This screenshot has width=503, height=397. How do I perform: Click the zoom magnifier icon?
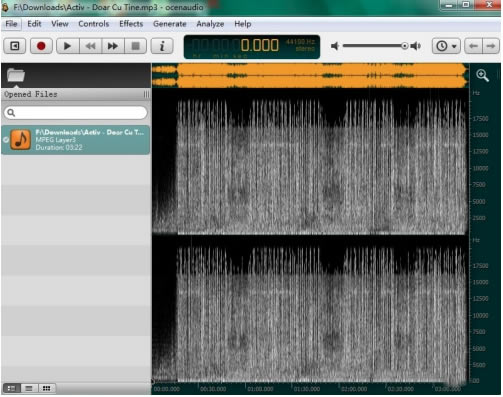(x=482, y=75)
